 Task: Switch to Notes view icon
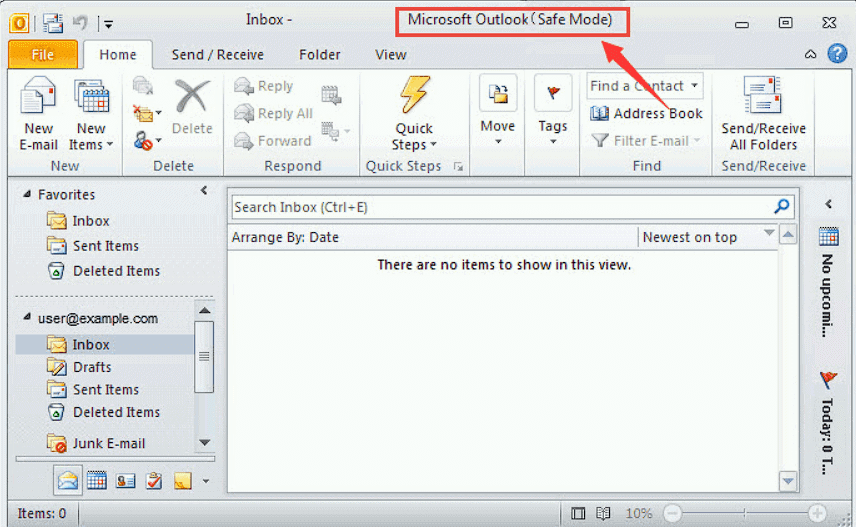pyautogui.click(x=182, y=481)
